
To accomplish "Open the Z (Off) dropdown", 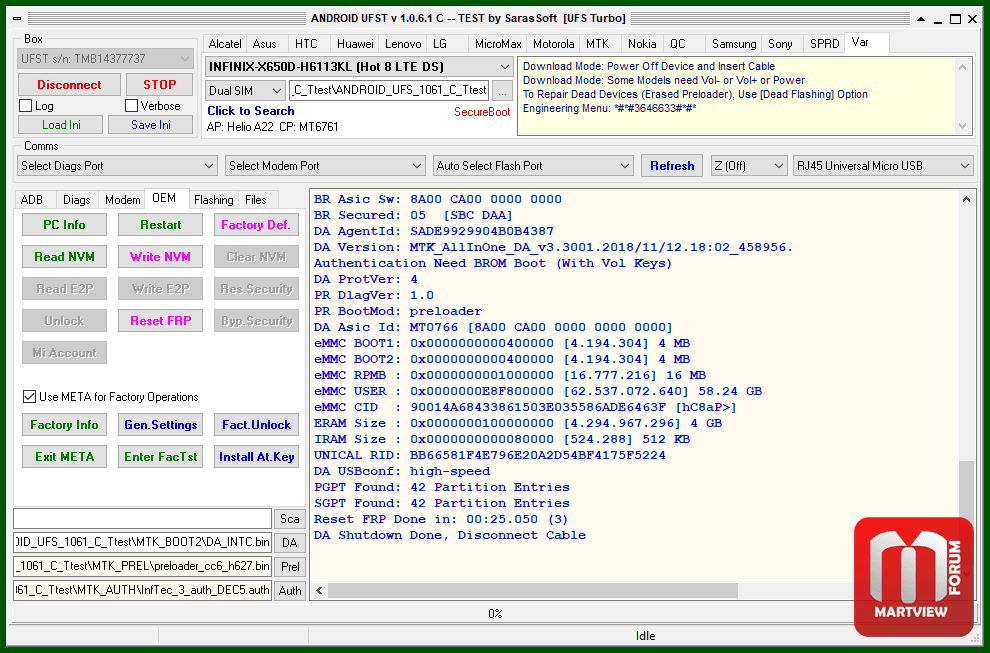I will pyautogui.click(x=749, y=166).
